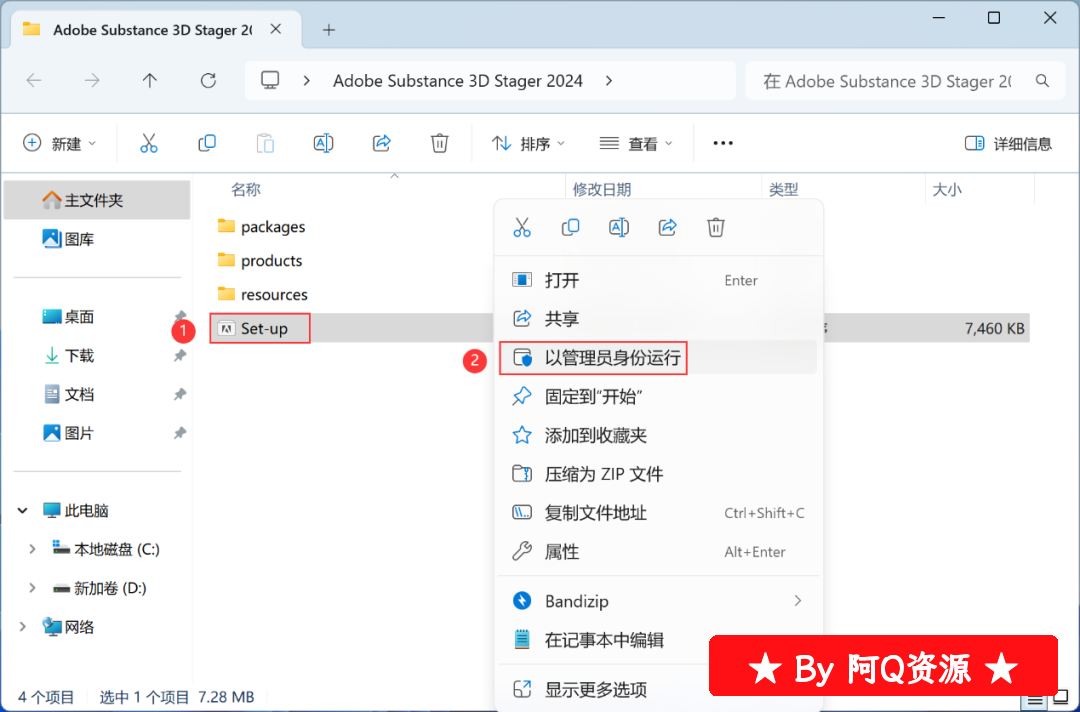
Task: Choose 复制文件地址 in the context menu
Action: [x=658, y=513]
